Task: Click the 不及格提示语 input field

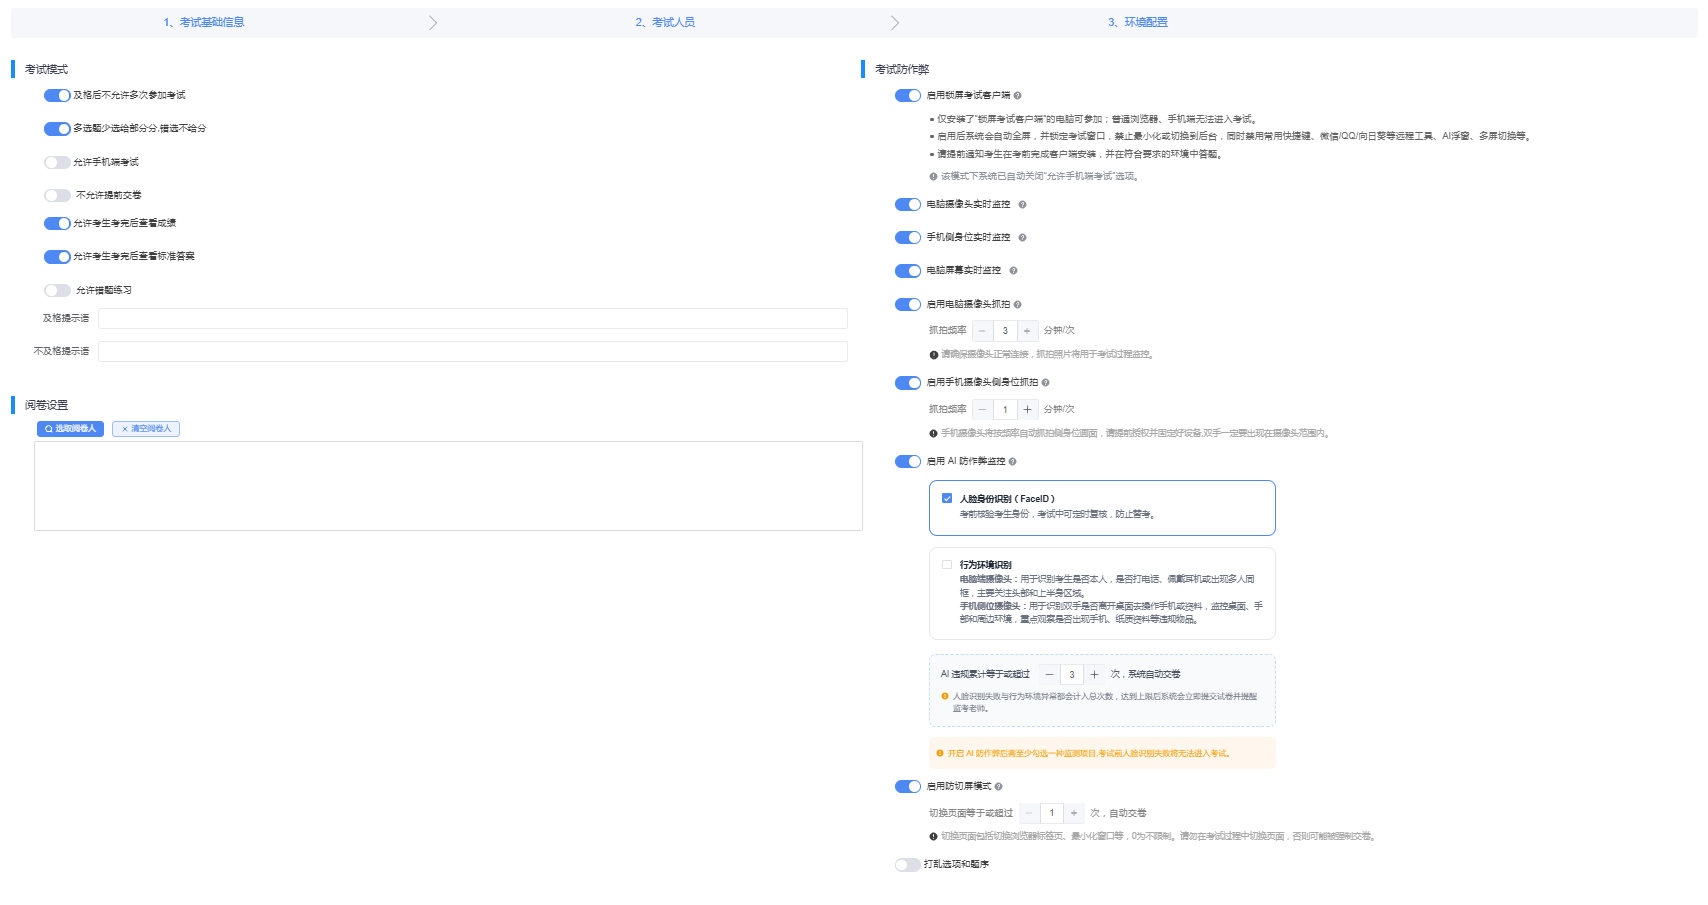Action: [x=472, y=352]
